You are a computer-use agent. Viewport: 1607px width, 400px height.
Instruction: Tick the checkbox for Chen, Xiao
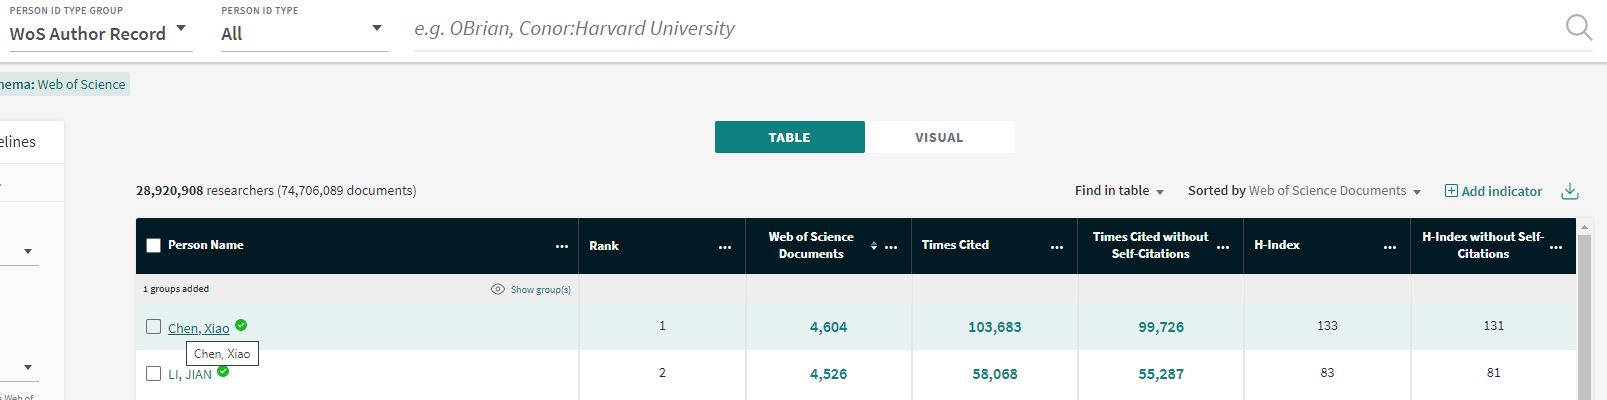pos(153,327)
